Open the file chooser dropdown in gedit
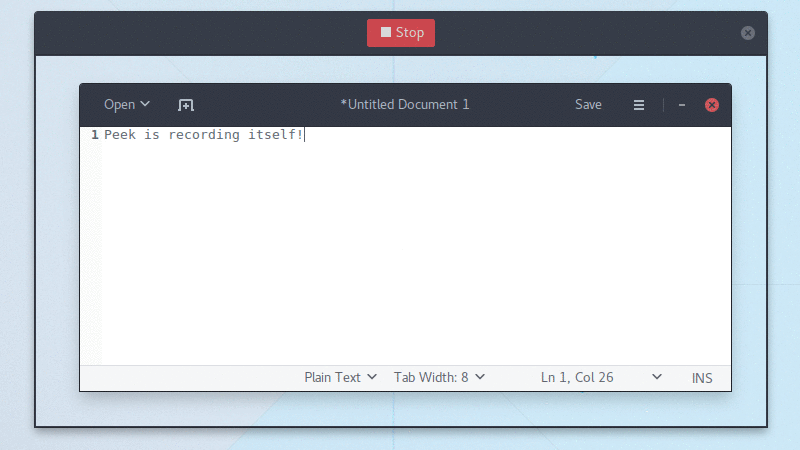Screen dimensions: 800x450 point(127,105)
